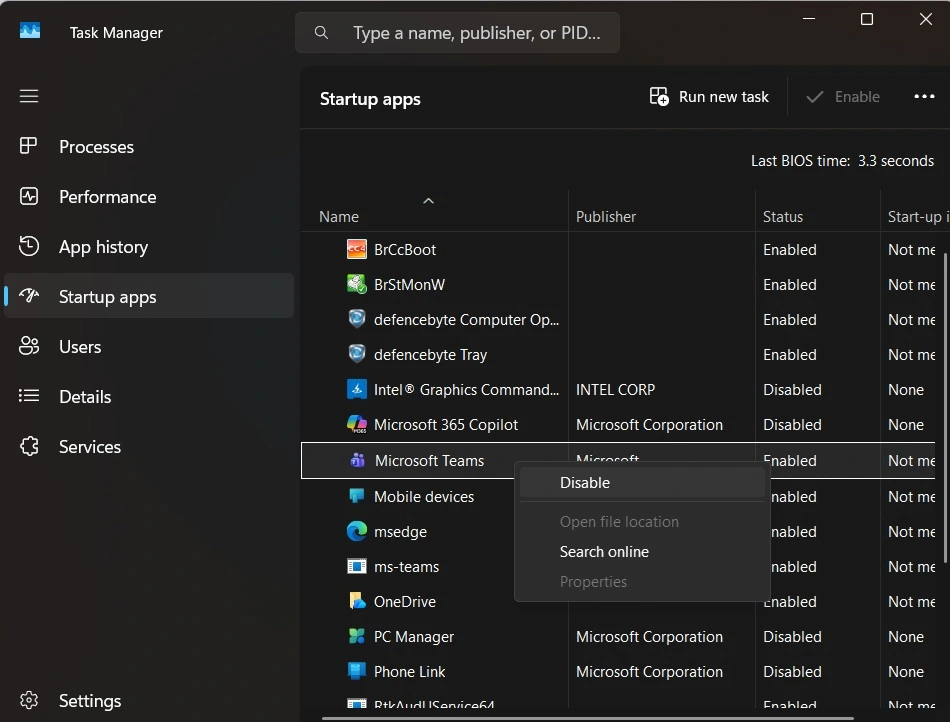Click the Details list icon
Viewport: 950px width, 722px height.
(28, 396)
